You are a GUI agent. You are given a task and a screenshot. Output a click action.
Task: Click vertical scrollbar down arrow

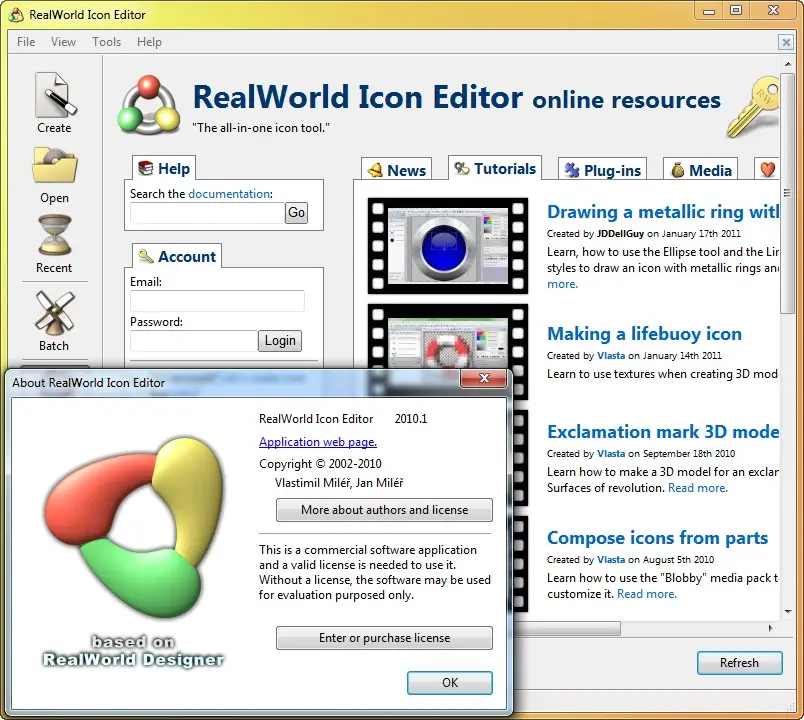pyautogui.click(x=787, y=611)
